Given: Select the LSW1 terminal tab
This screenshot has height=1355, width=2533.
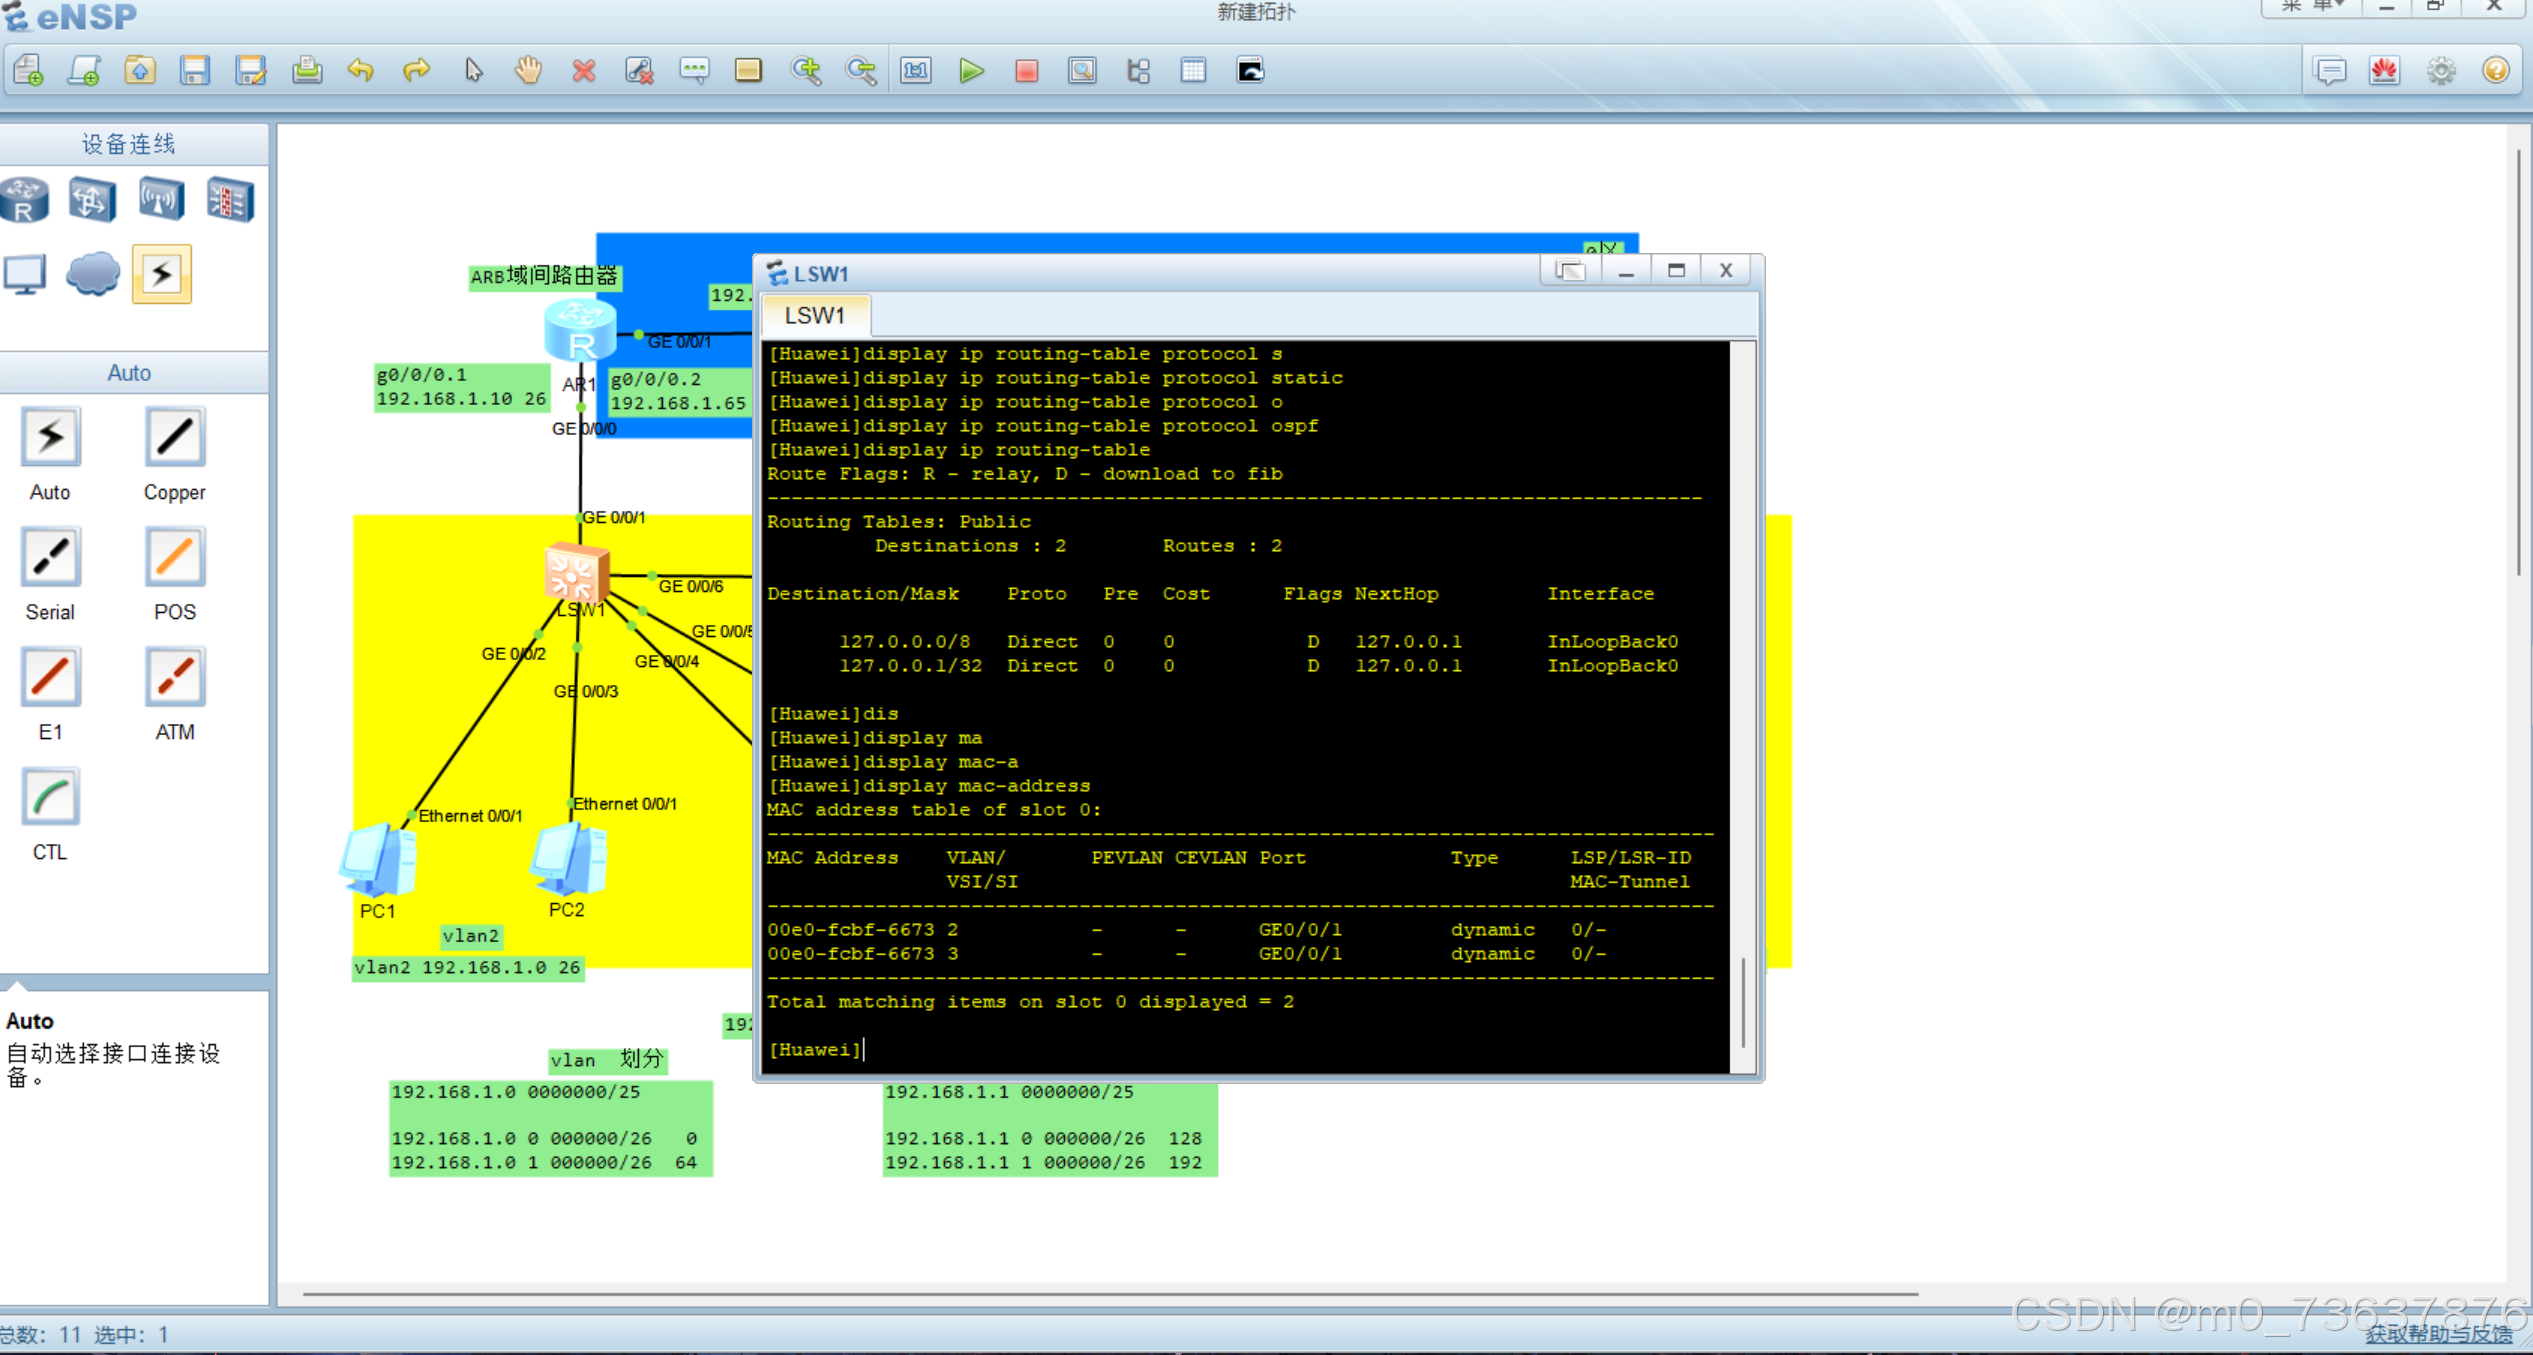Looking at the screenshot, I should point(814,316).
